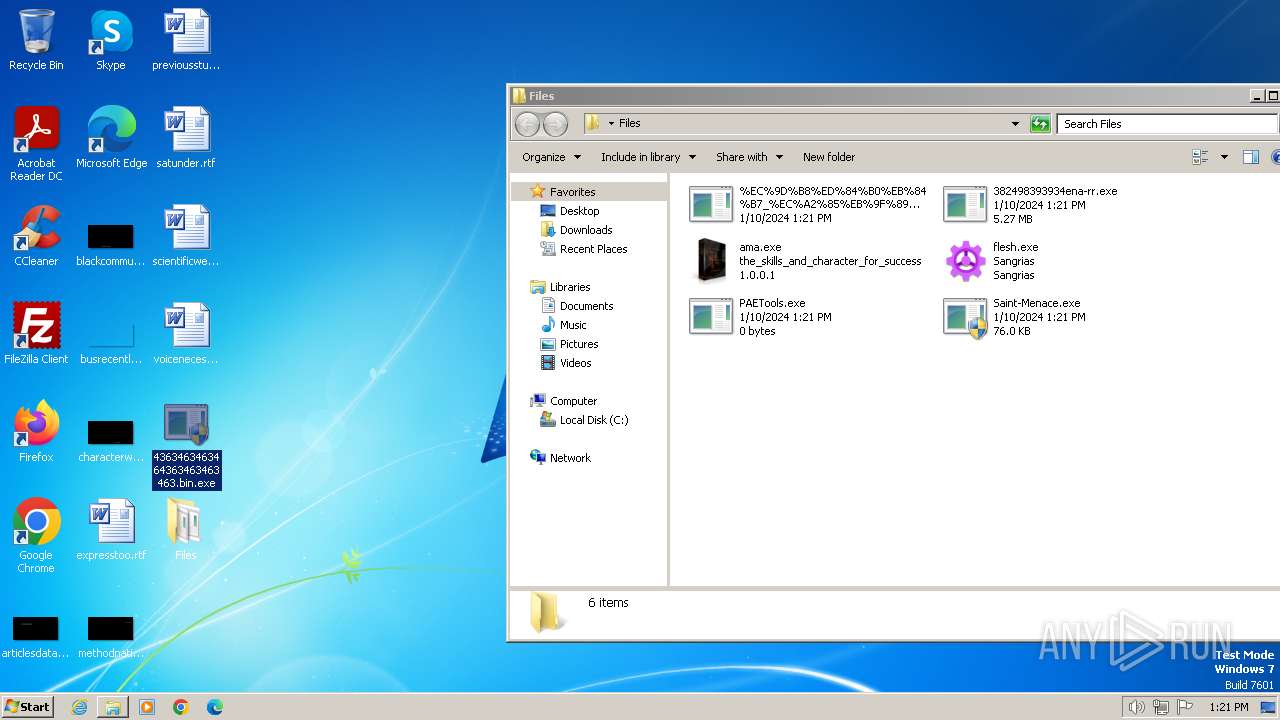Select Saint-Menace.exe in Files window

1013,317
